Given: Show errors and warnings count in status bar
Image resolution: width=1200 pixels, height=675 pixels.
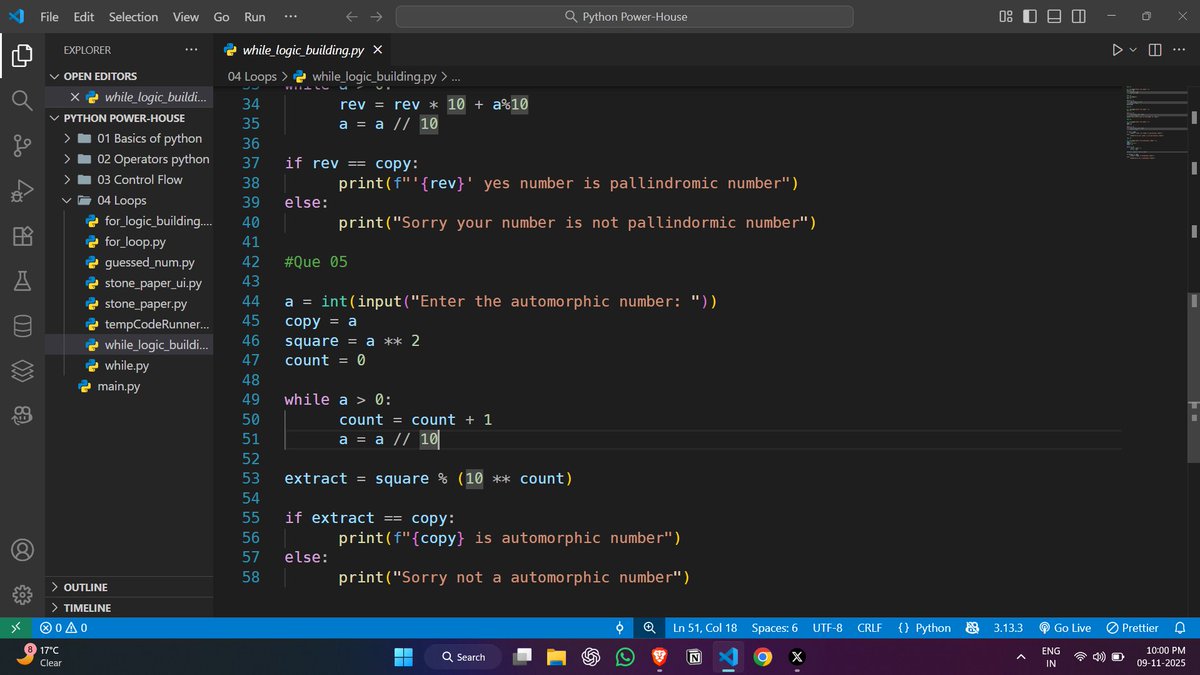Looking at the screenshot, I should point(63,628).
